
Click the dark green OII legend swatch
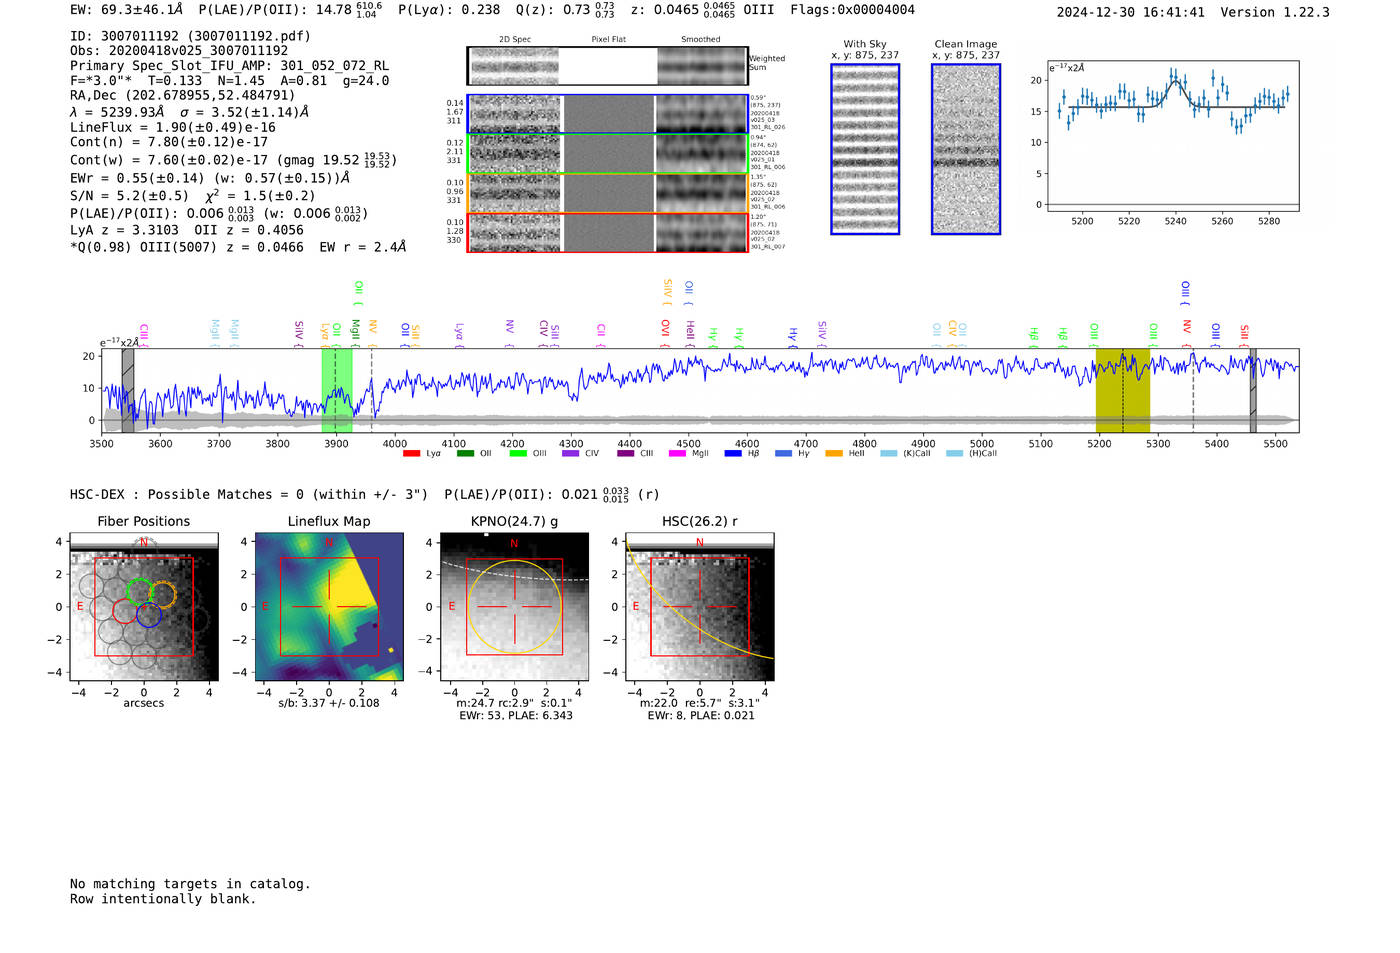465,454
